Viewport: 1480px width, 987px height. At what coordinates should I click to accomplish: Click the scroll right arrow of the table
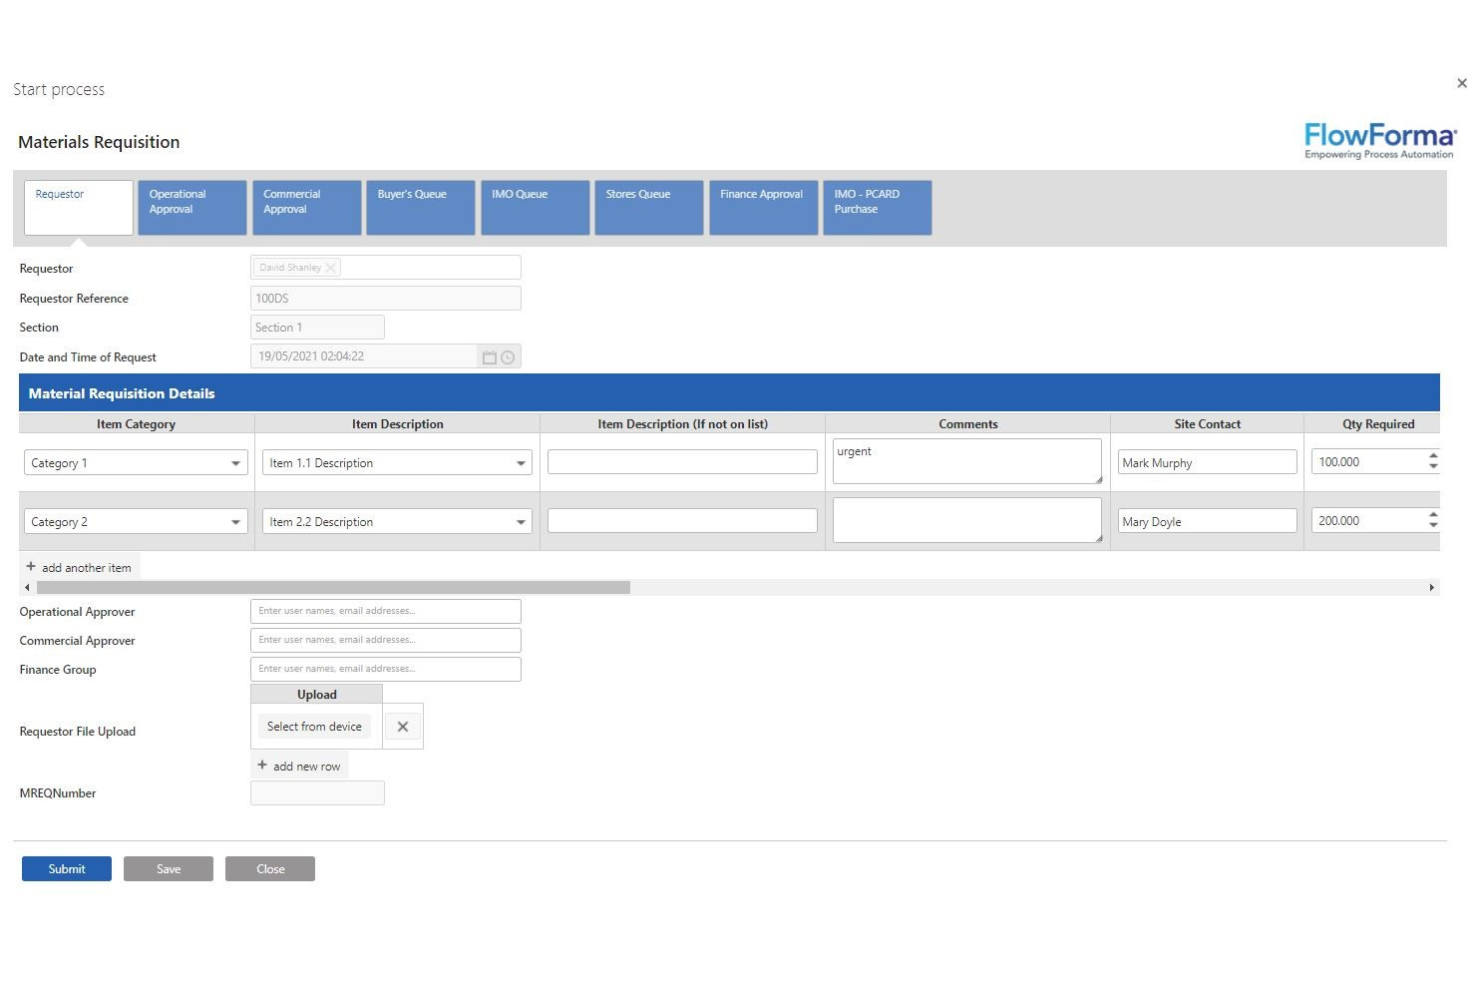[1432, 588]
